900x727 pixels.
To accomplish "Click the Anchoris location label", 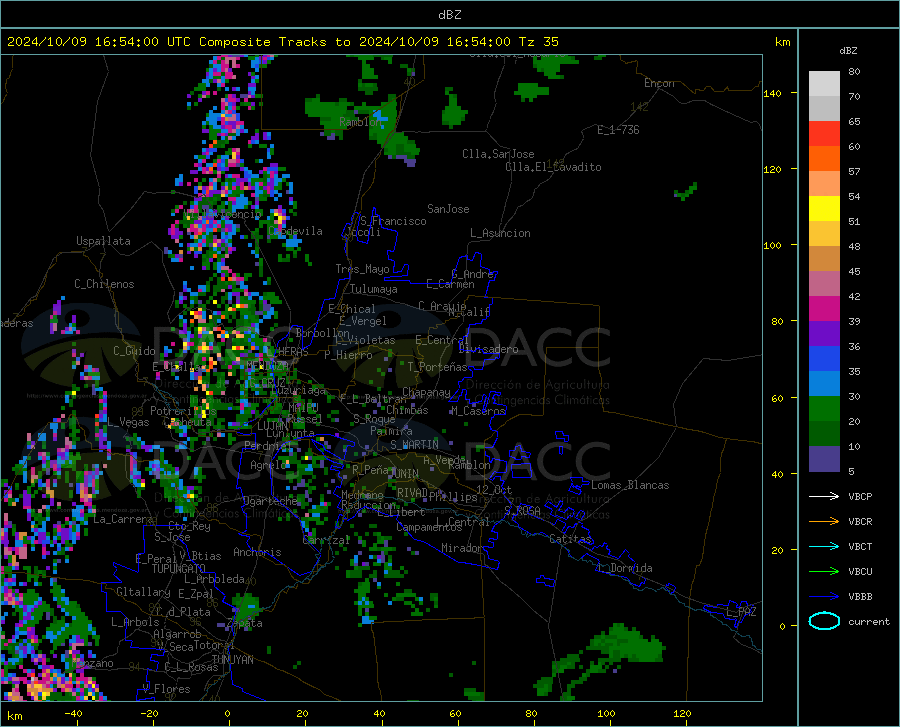I will [257, 552].
